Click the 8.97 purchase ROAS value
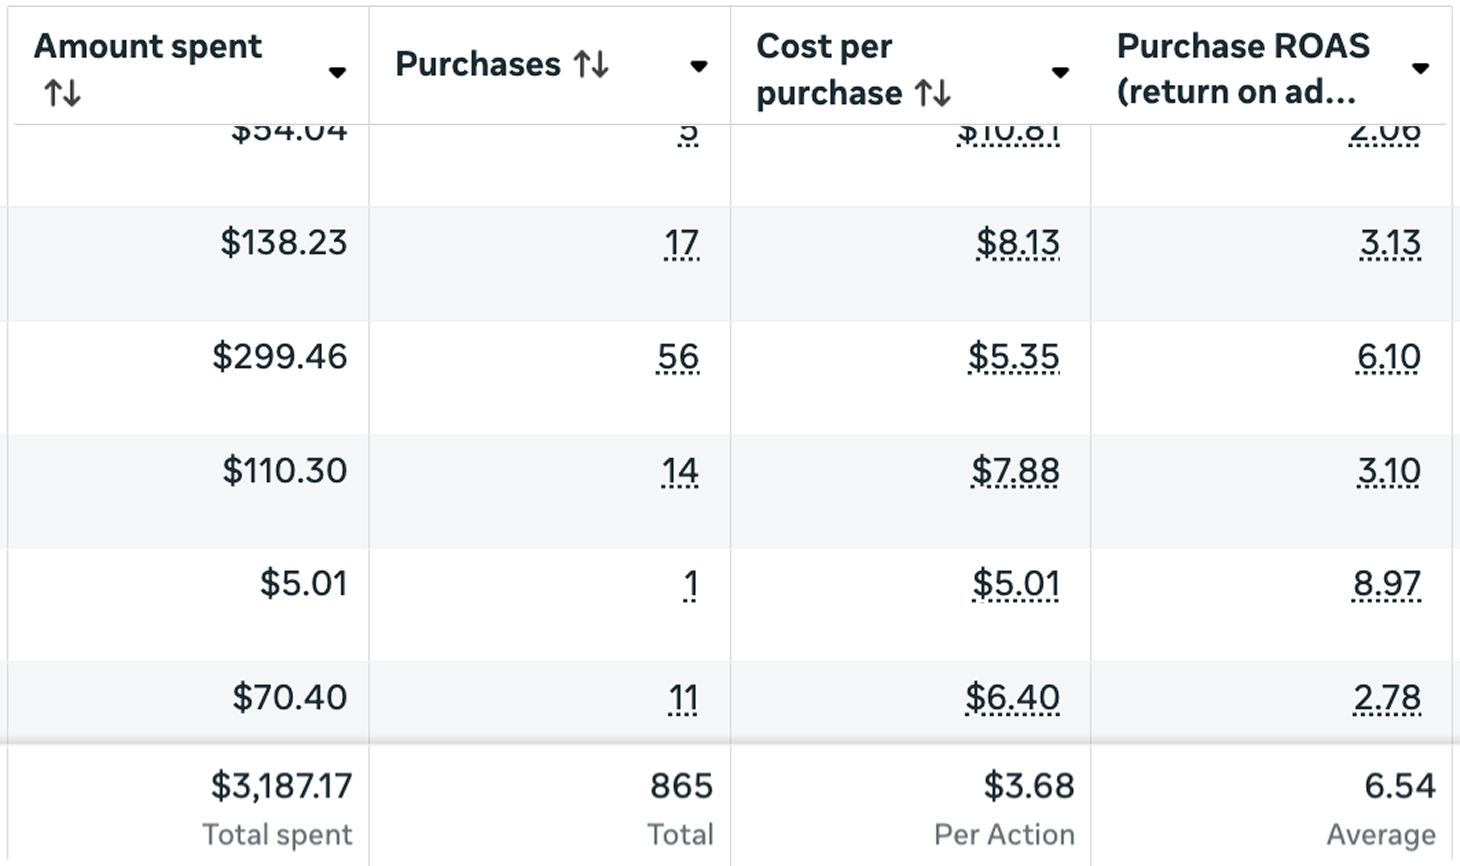Screen dimensions: 1460x866 [1386, 584]
